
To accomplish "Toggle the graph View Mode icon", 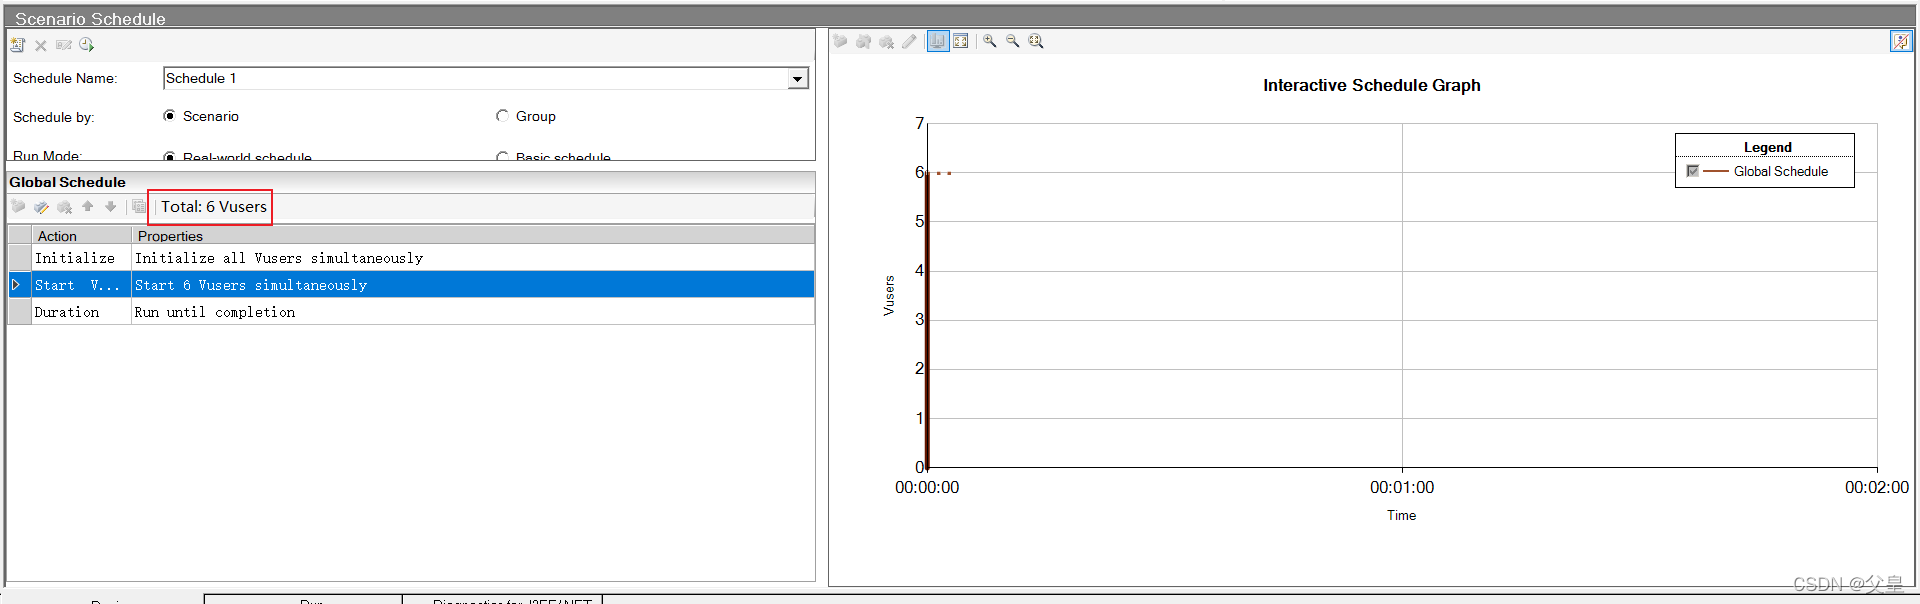I will 938,41.
